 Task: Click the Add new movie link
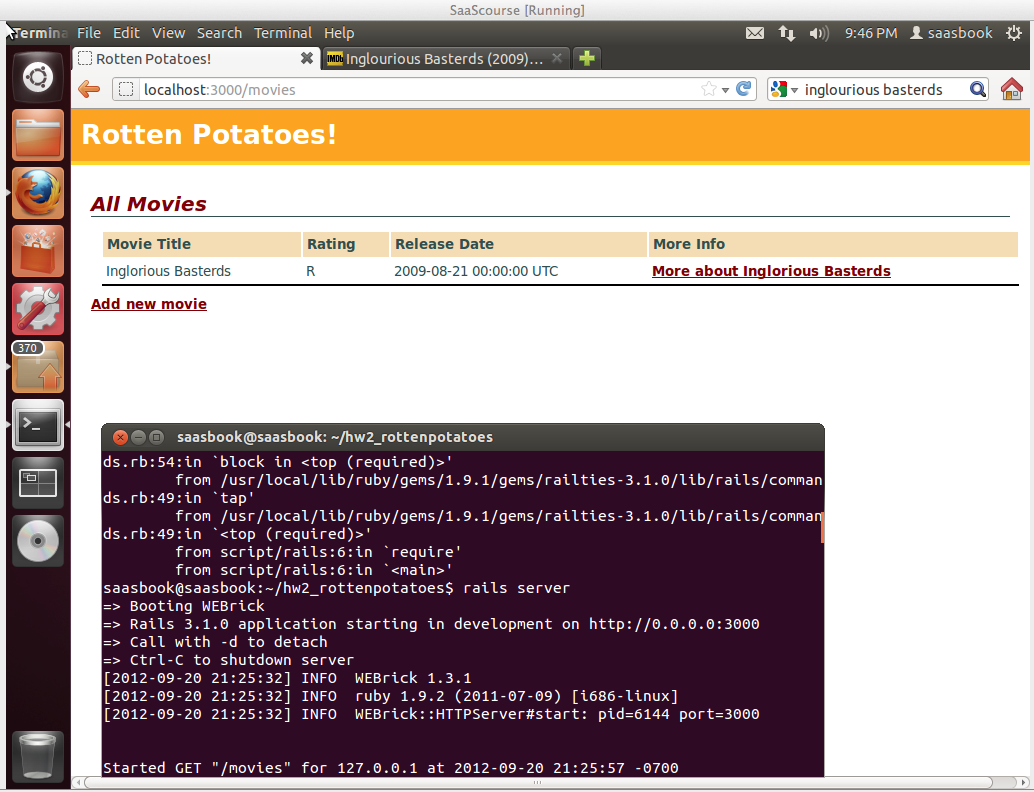tap(149, 304)
